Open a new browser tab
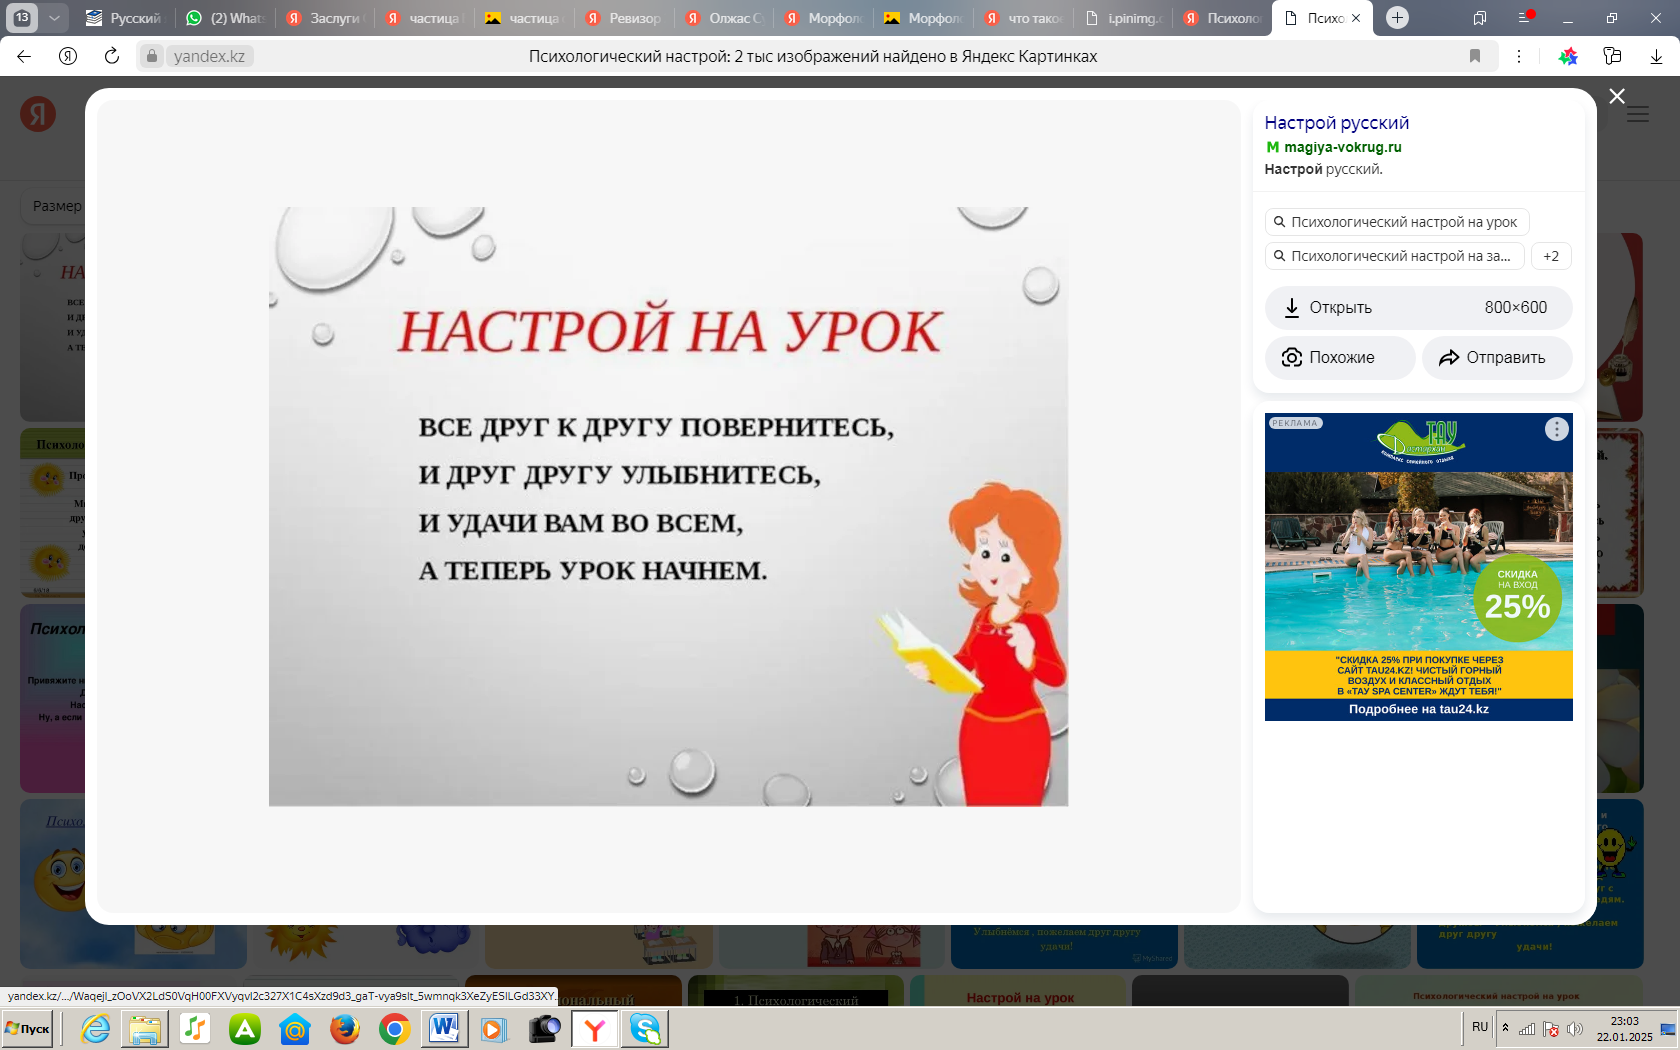The width and height of the screenshot is (1680, 1050). (1397, 18)
